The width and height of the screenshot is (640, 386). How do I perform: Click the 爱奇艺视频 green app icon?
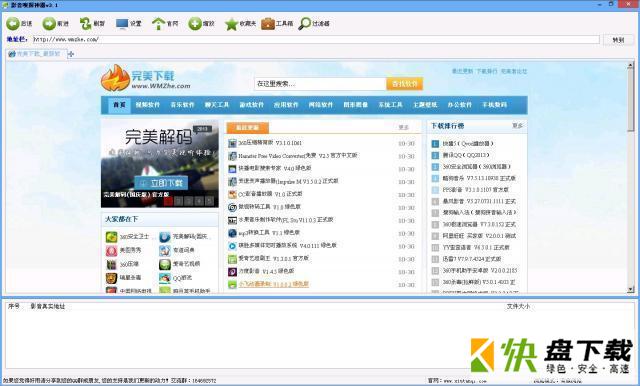(164, 264)
